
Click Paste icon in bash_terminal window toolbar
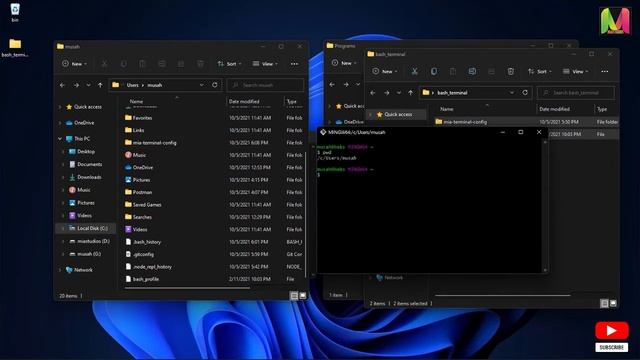point(453,71)
